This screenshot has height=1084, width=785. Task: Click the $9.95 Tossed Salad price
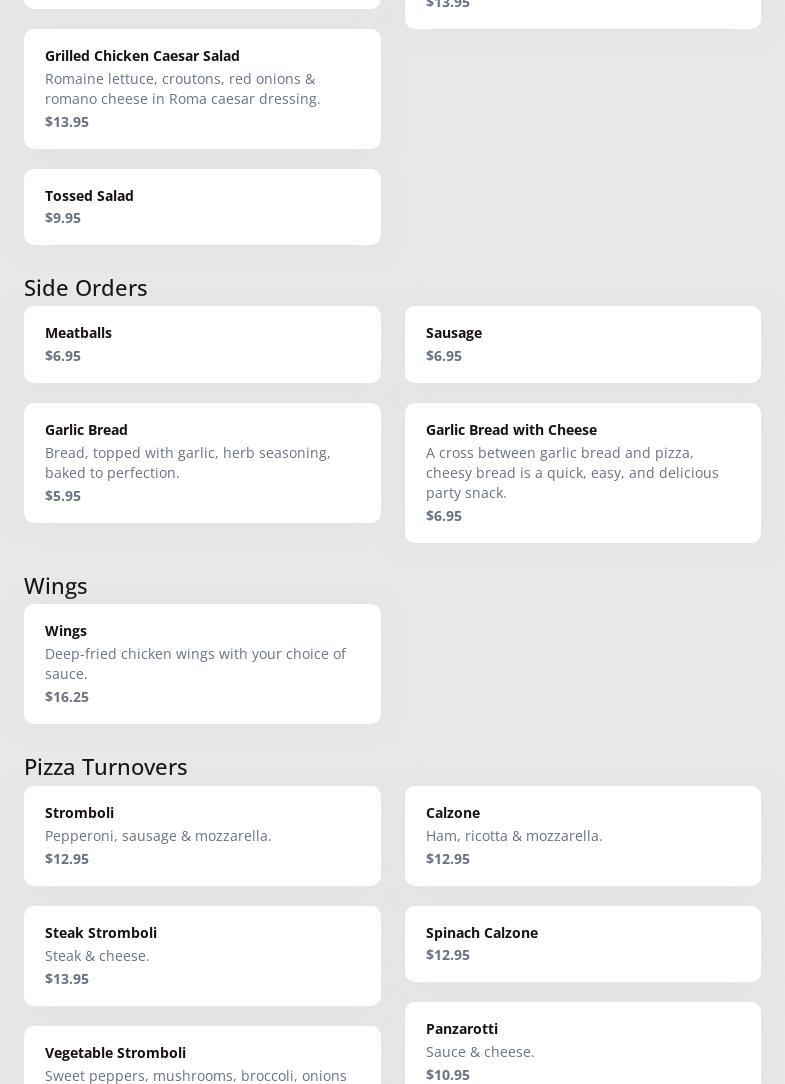[x=63, y=218]
